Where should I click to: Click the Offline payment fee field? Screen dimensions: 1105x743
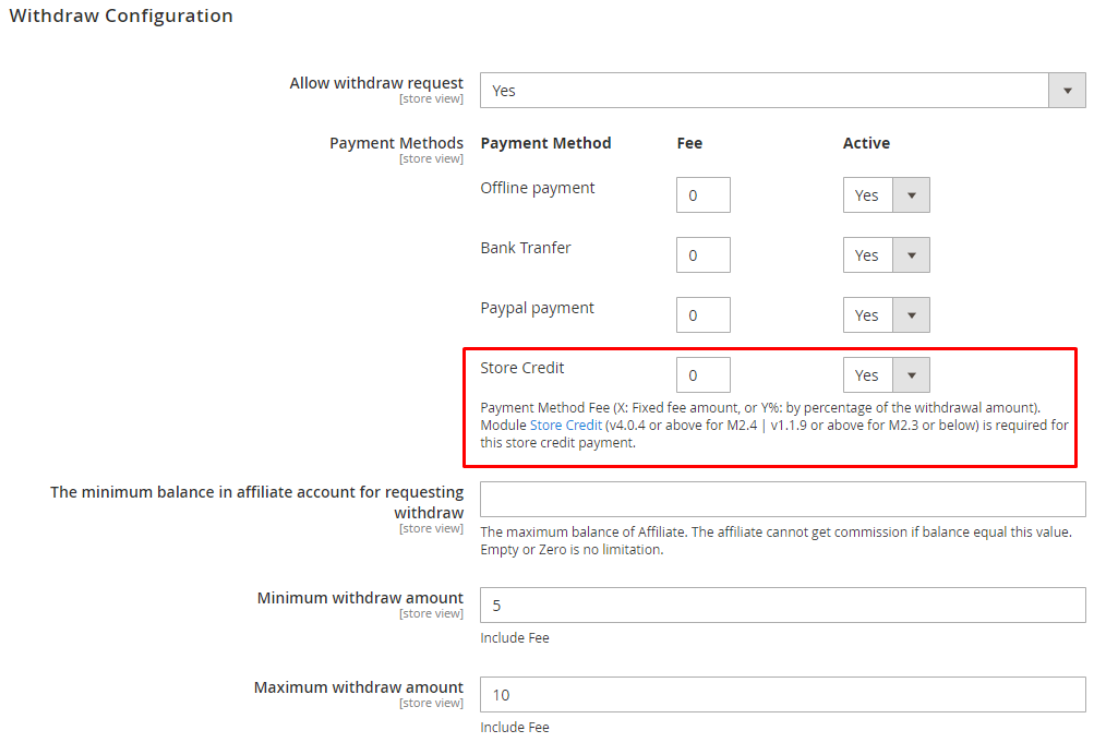click(703, 195)
